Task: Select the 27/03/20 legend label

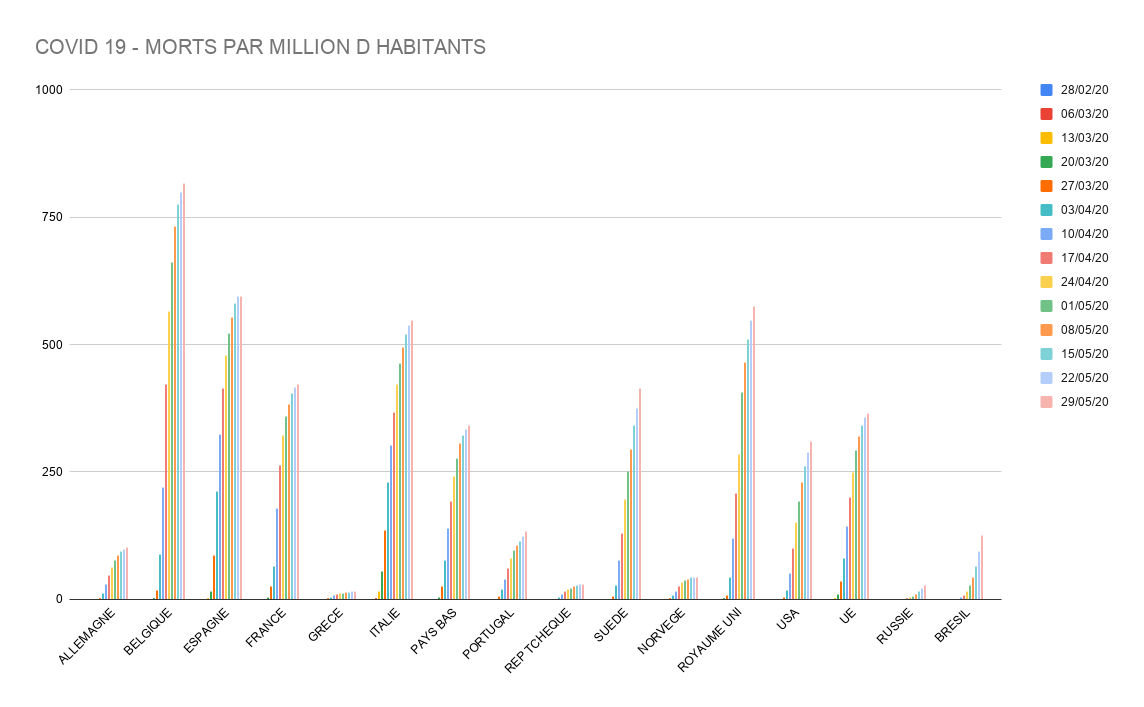Action: [x=1084, y=186]
